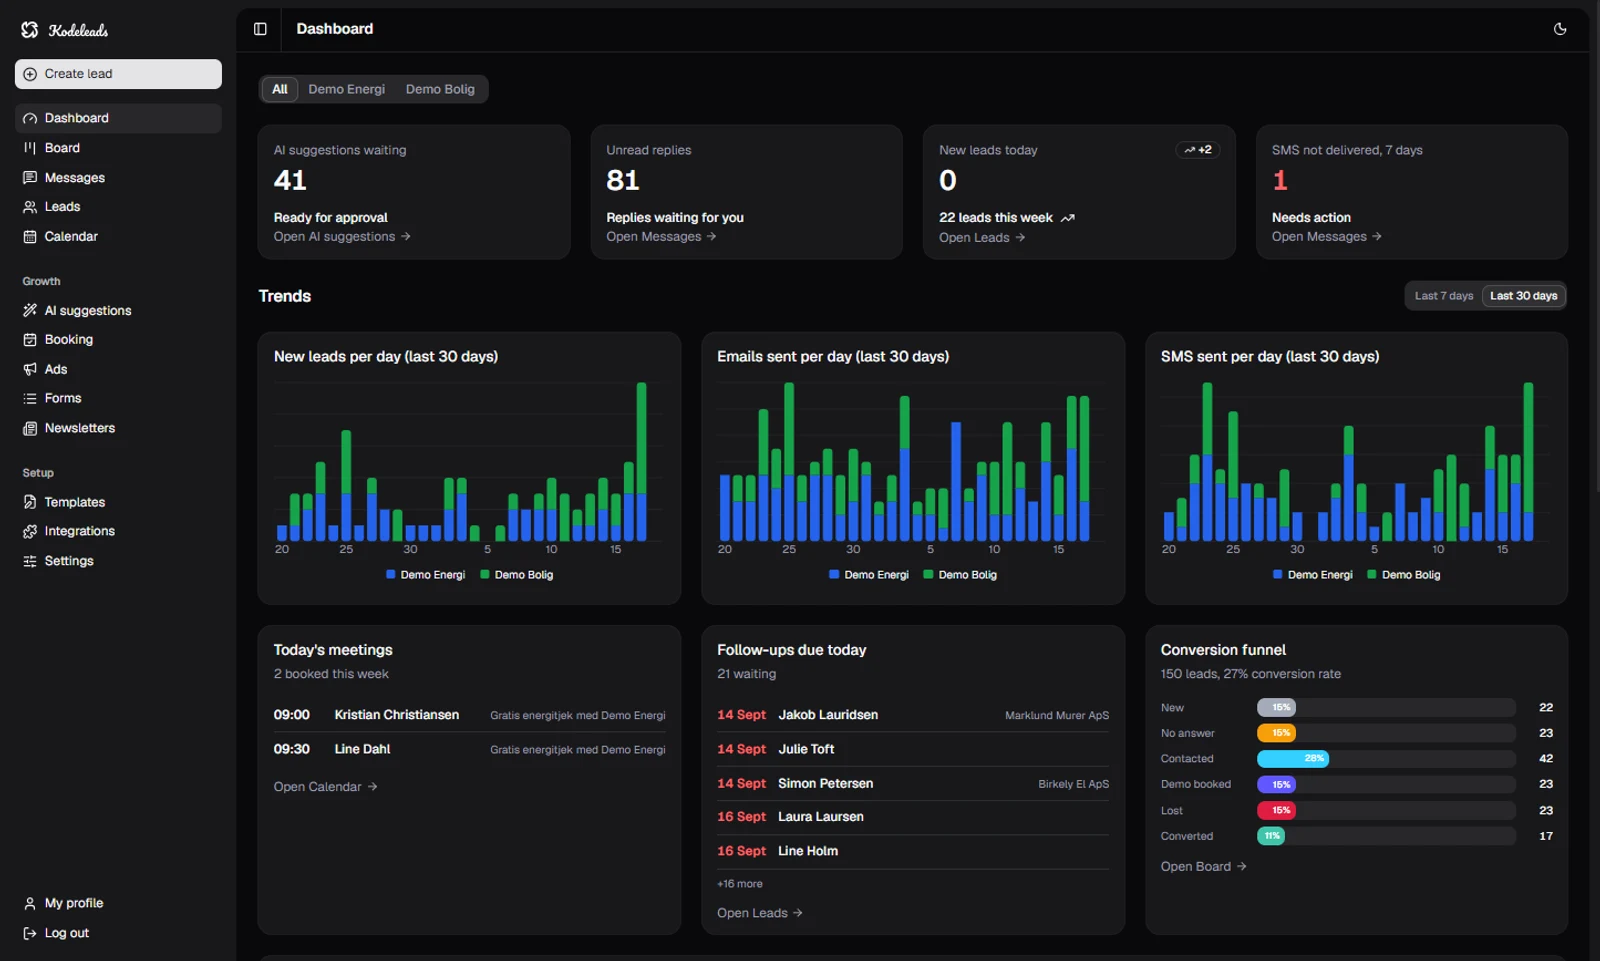Click Dashboard gauge icon in sidebar

30,118
